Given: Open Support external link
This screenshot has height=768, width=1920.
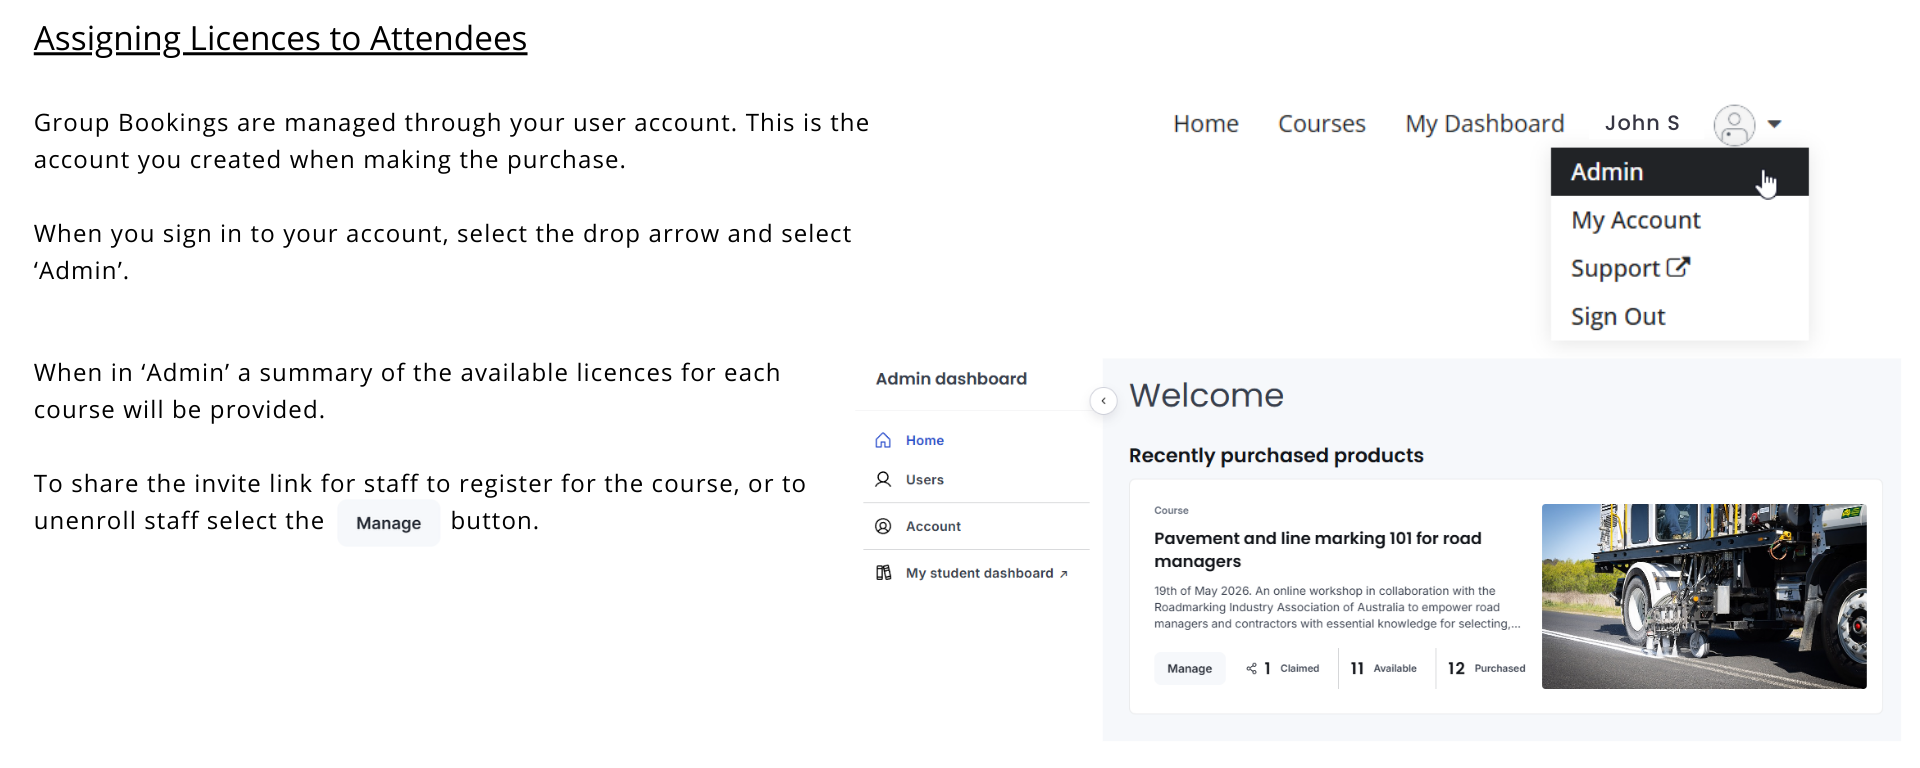Looking at the screenshot, I should click(x=1629, y=268).
